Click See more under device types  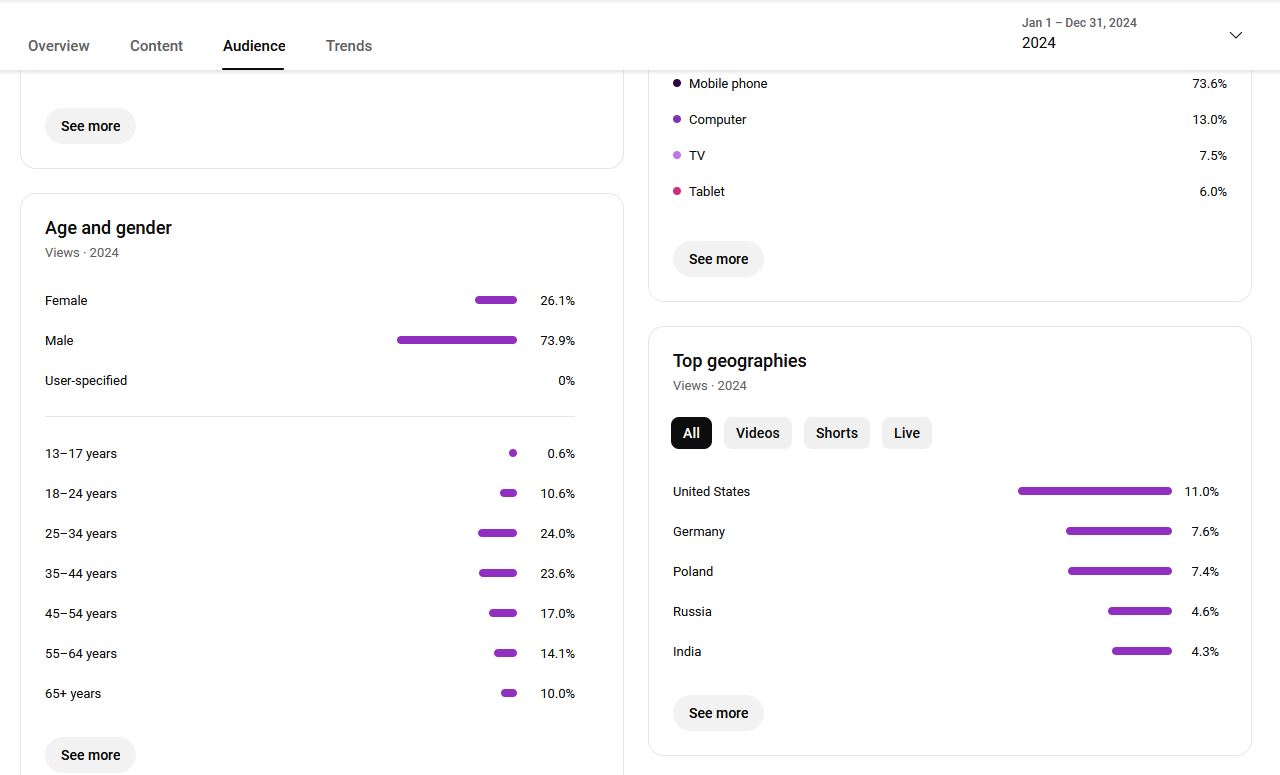point(718,259)
